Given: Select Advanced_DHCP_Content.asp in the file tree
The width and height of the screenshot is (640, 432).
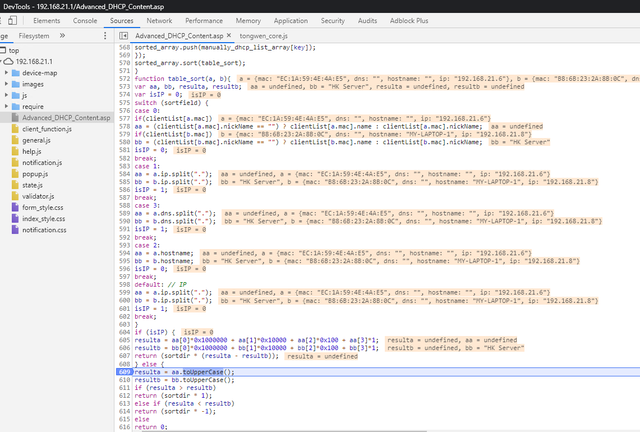Looking at the screenshot, I should pos(66,118).
